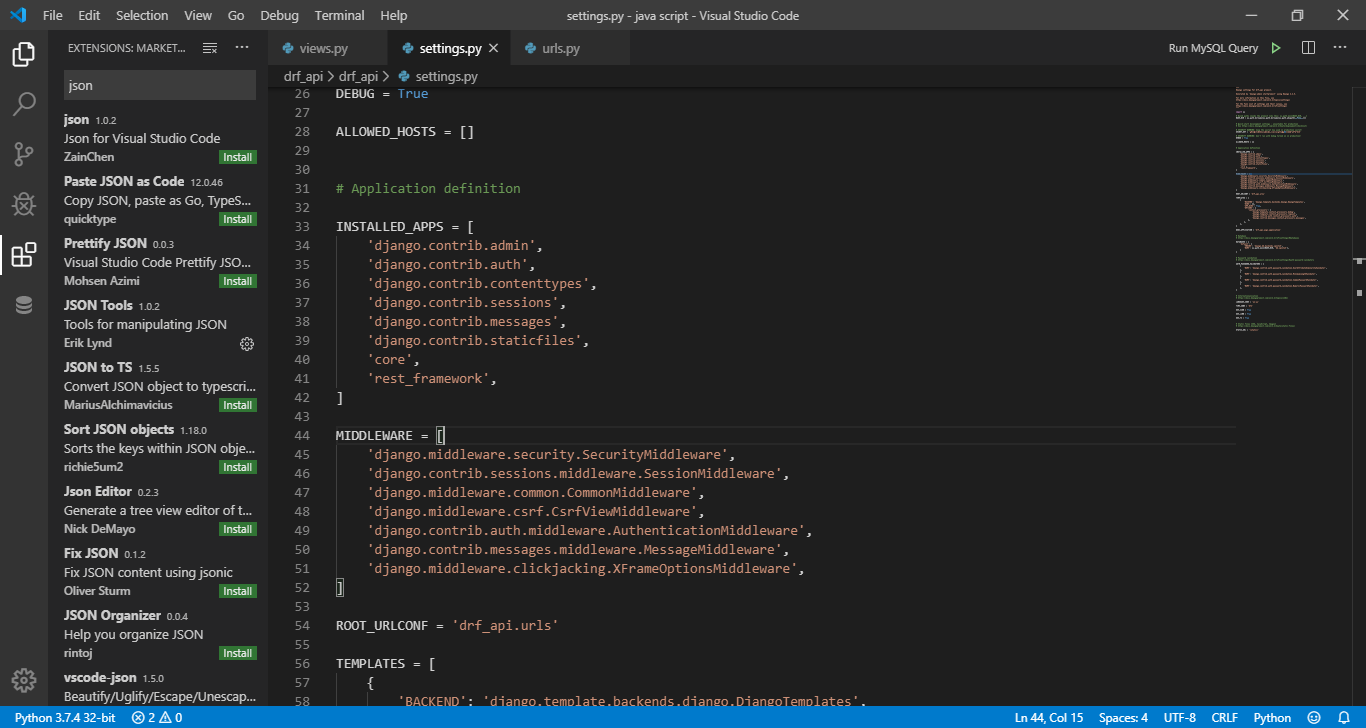Open the extensions filter menu

209,46
